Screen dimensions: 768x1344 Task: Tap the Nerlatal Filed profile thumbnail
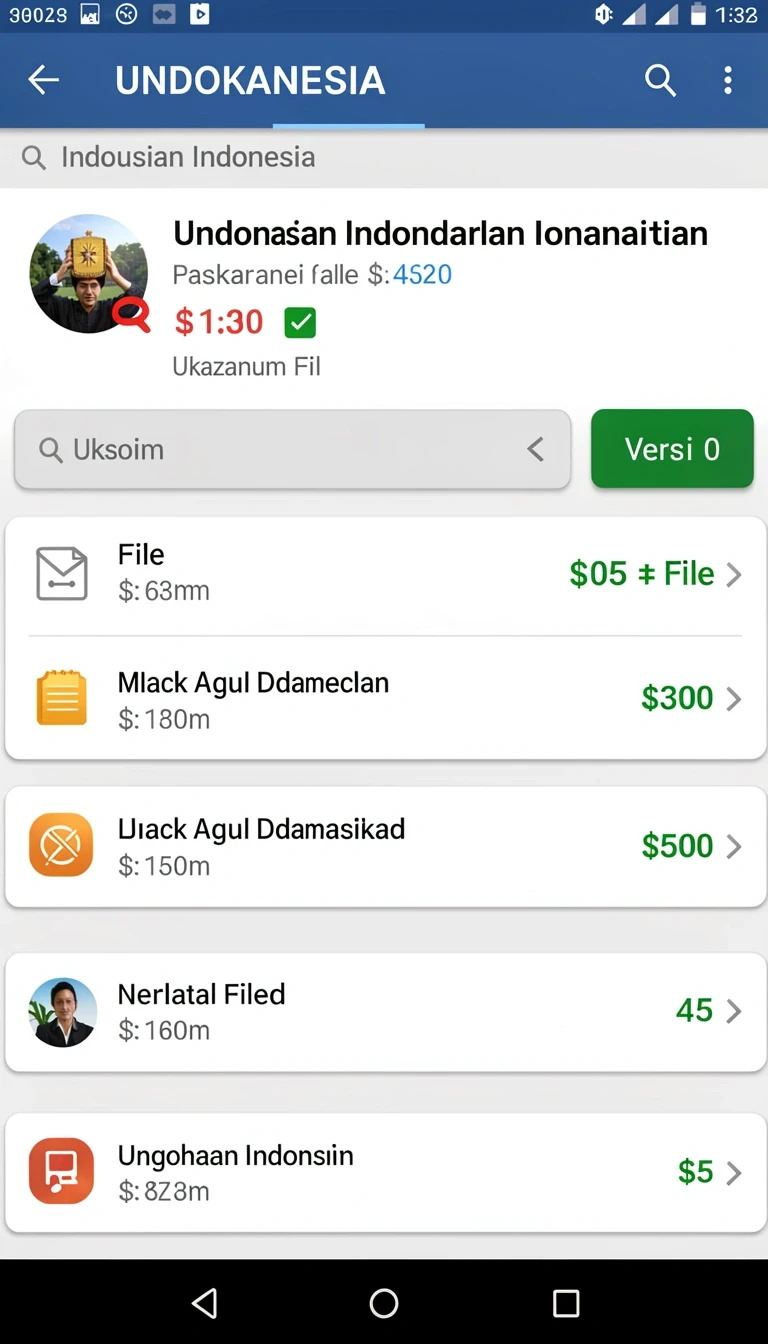click(63, 1012)
